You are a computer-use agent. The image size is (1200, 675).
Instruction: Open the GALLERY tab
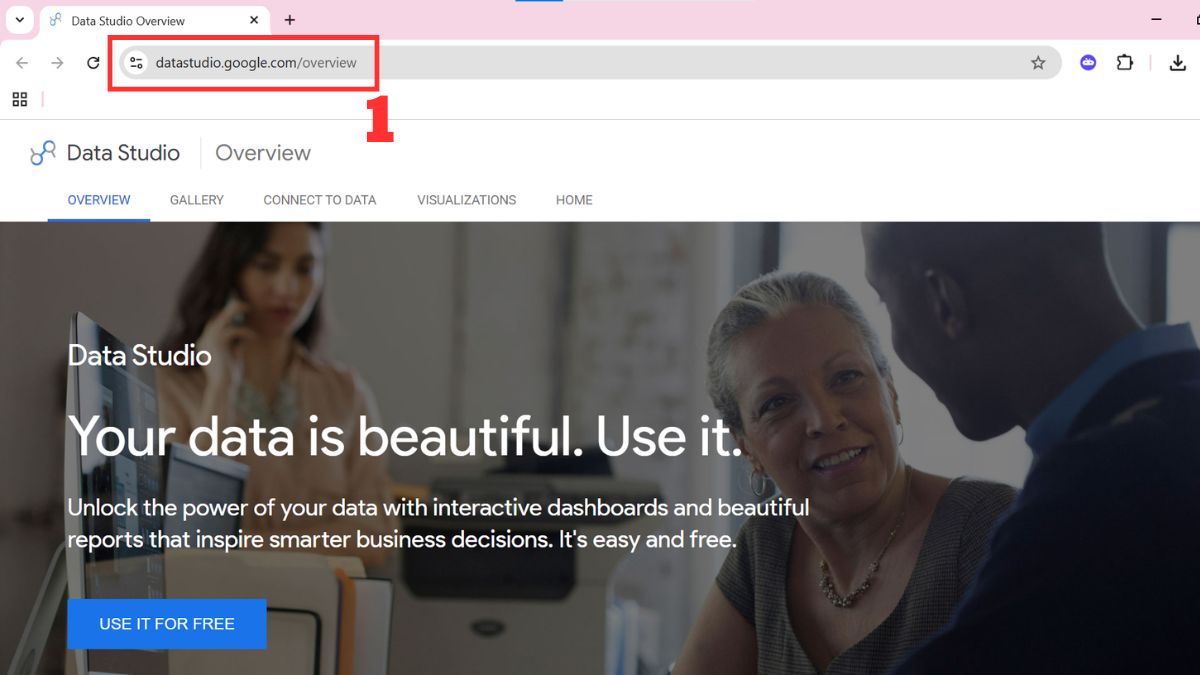tap(197, 200)
